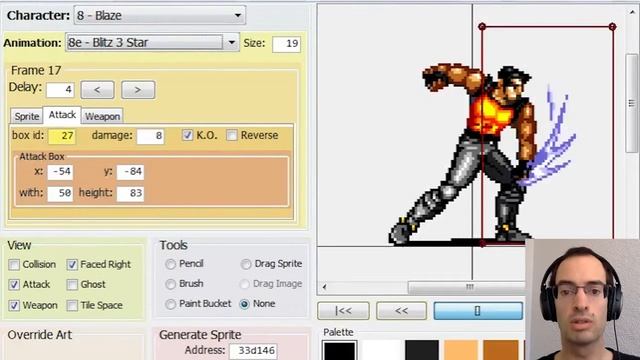The height and width of the screenshot is (360, 640).
Task: Enable the Ghost view checkbox
Action: coord(72,284)
